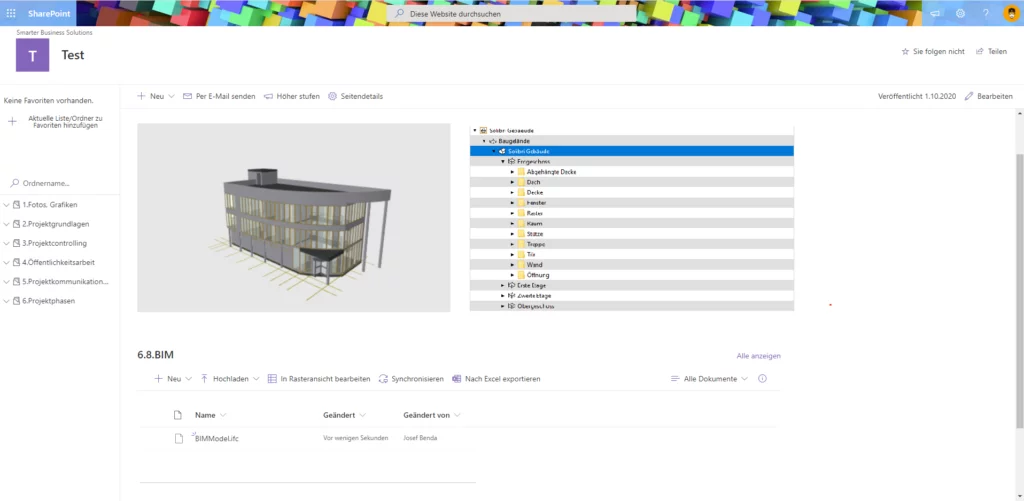Screen dimensions: 1024x501
Task: Open the Geändert von column dropdown
Action: 457,415
